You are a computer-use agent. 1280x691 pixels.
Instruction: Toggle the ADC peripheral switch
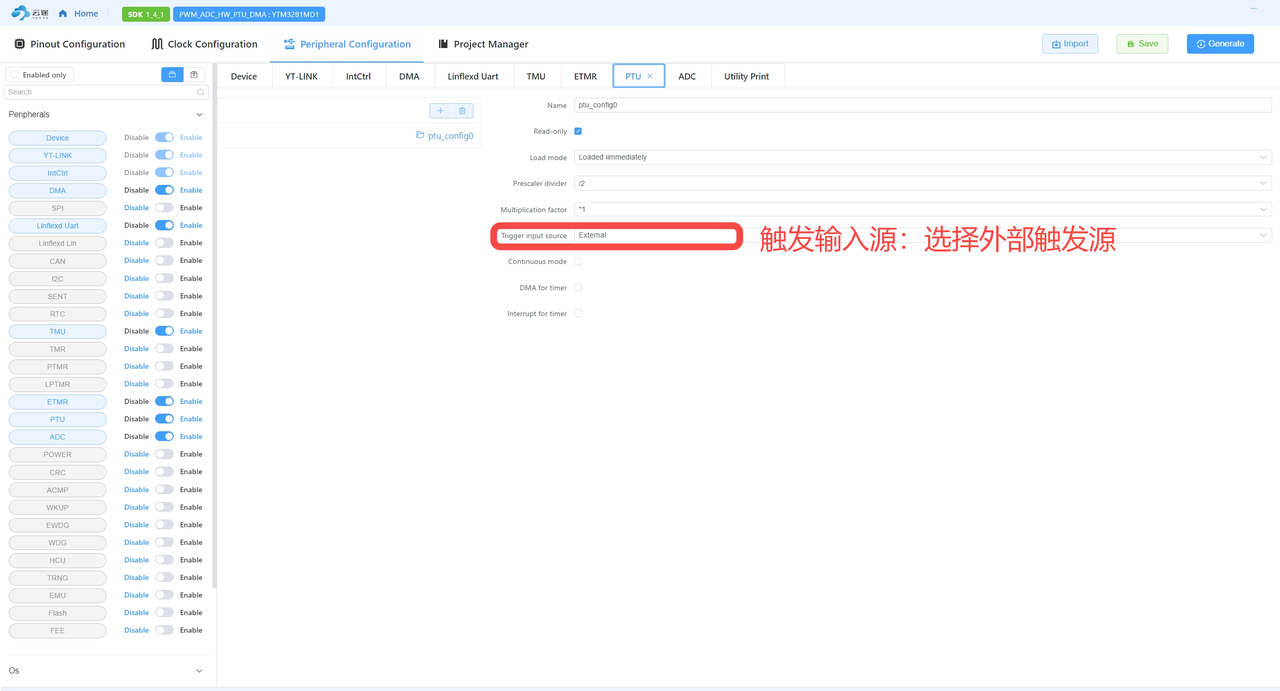[x=164, y=436]
